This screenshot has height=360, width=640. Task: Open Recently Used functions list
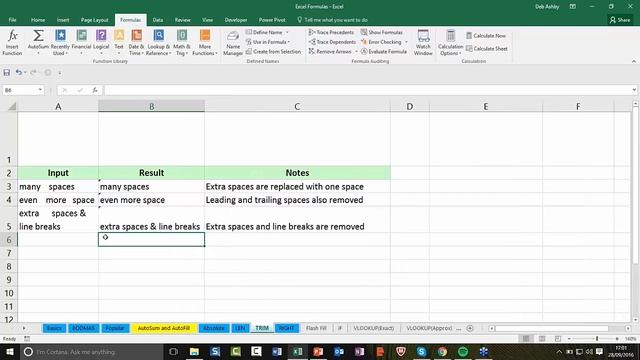(x=60, y=42)
